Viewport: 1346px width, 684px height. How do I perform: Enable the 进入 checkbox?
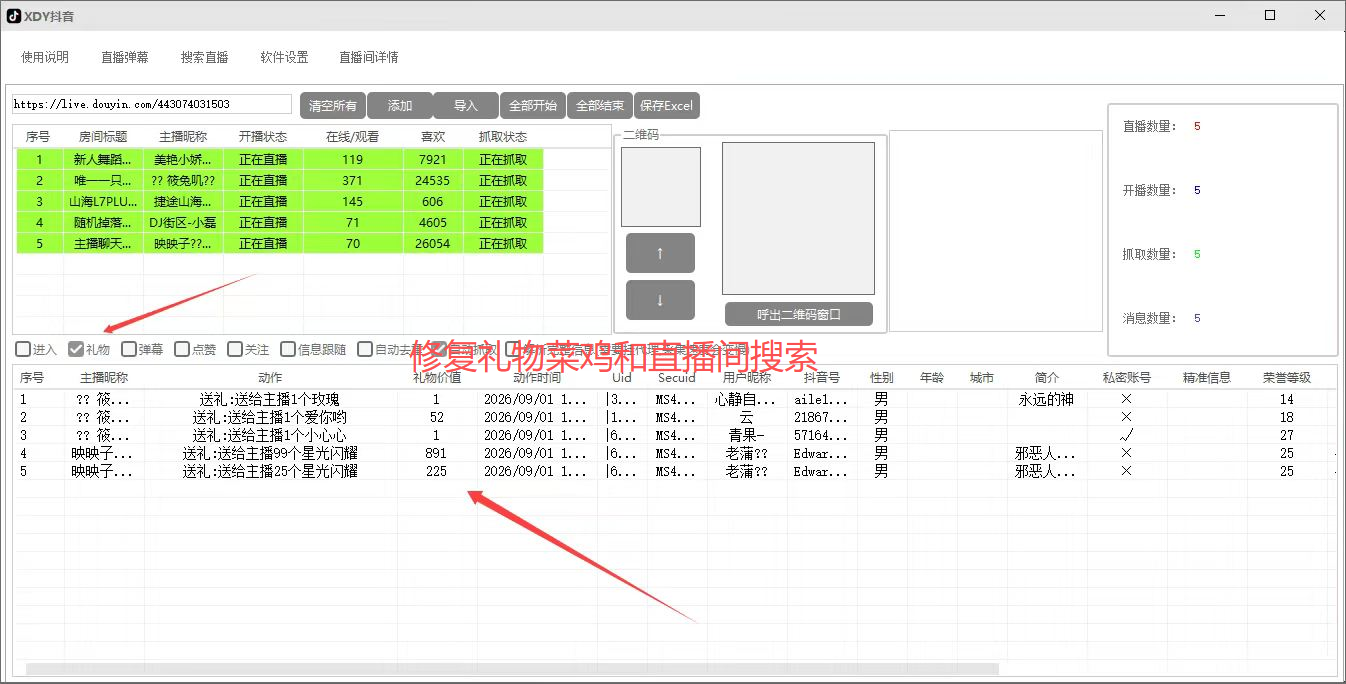(23, 349)
